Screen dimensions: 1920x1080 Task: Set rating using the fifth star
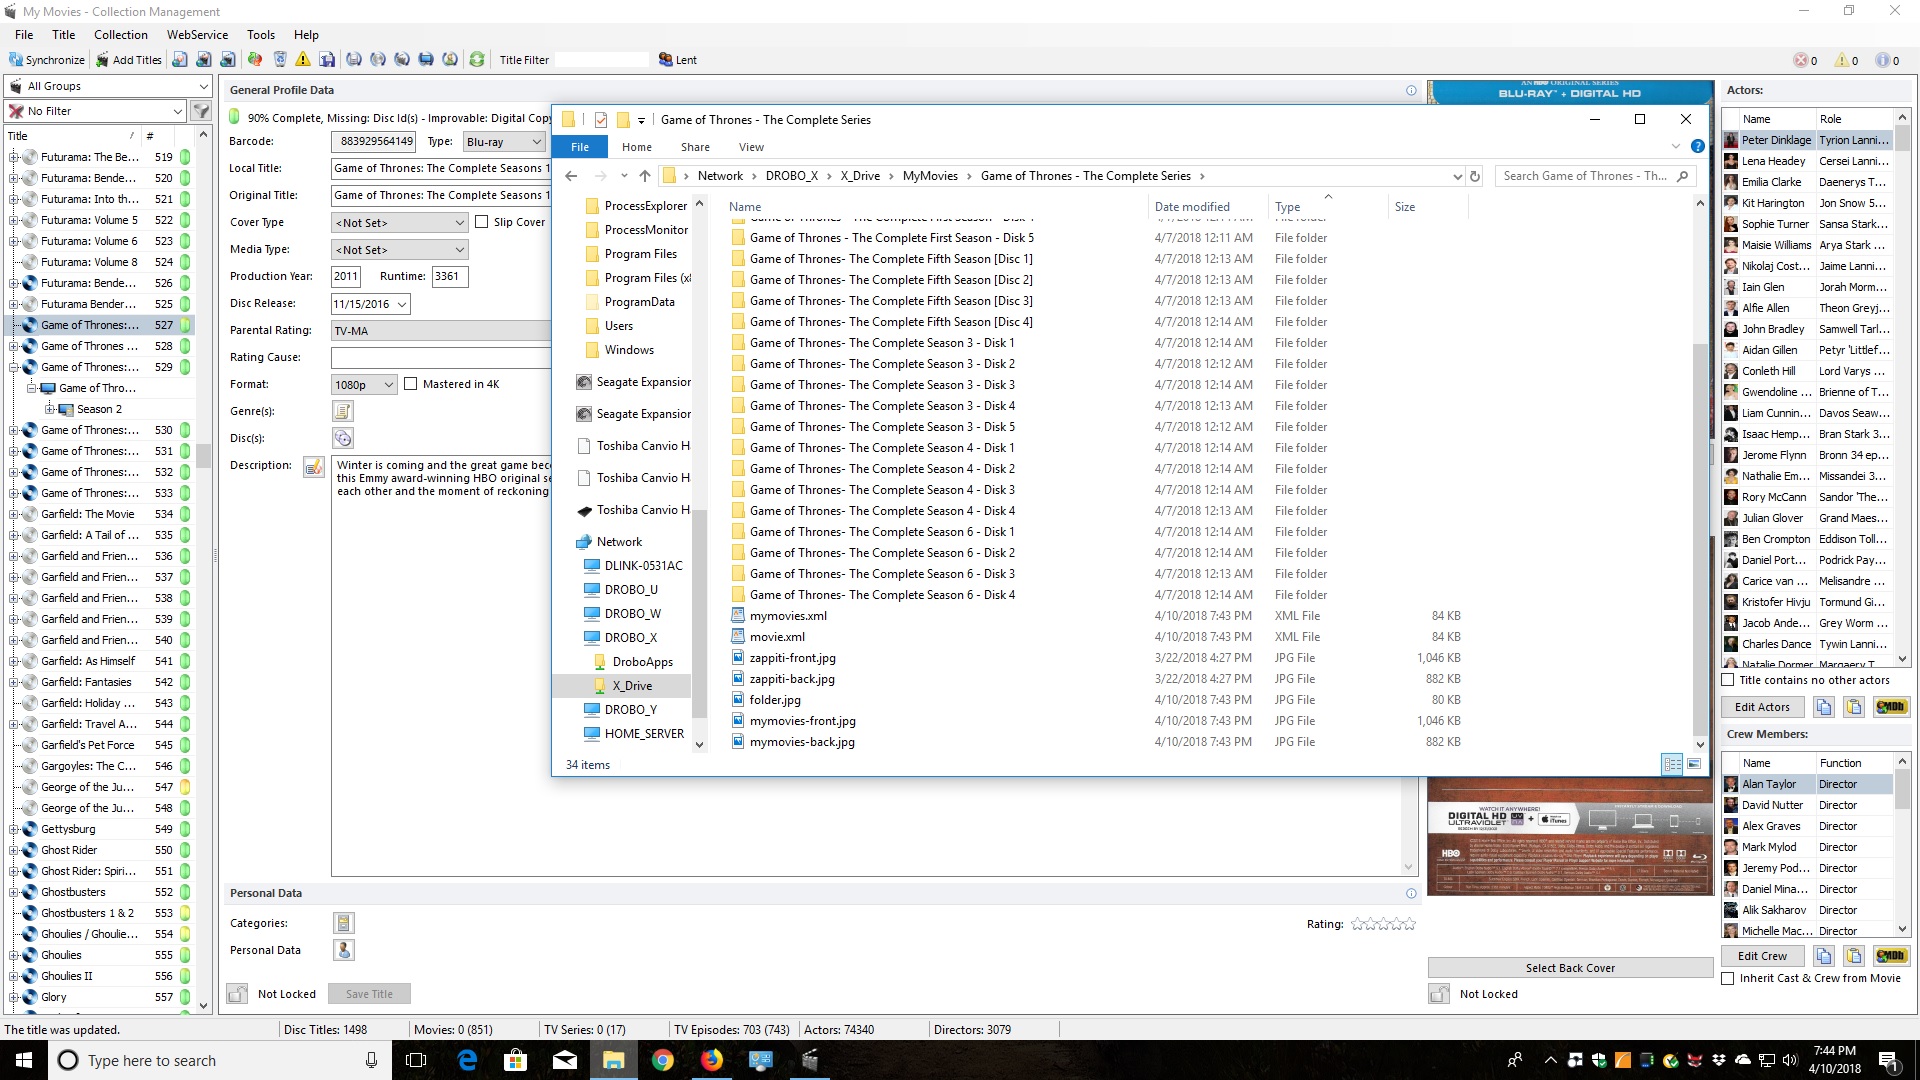[1409, 924]
